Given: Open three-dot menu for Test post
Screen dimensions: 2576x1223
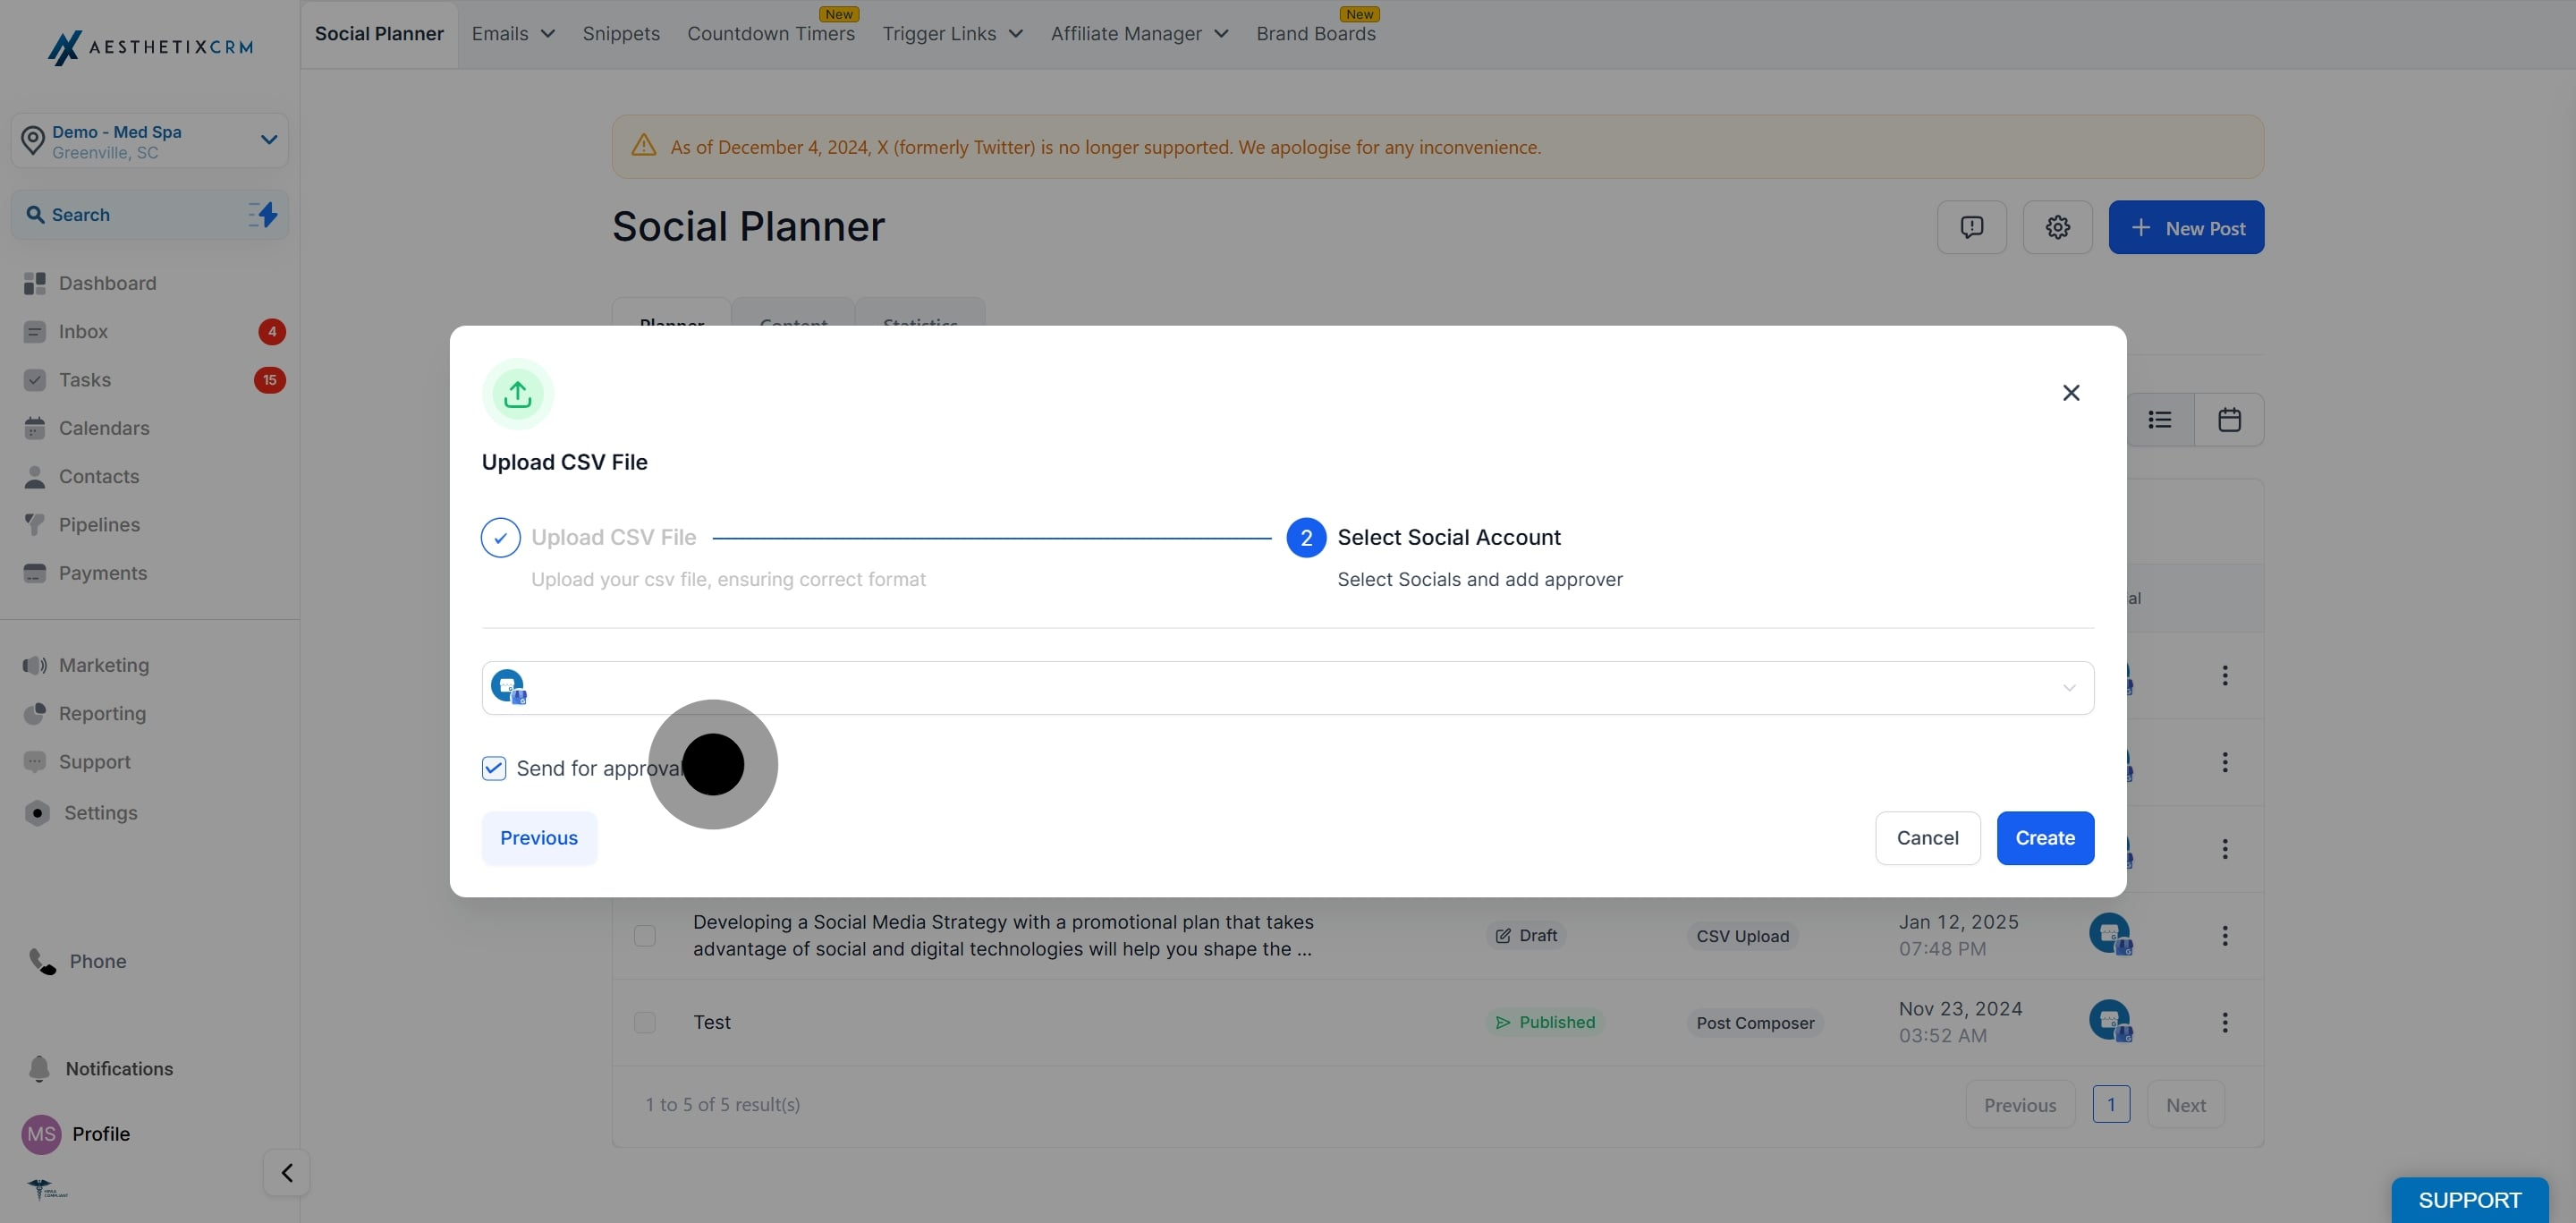Looking at the screenshot, I should (x=2224, y=1022).
